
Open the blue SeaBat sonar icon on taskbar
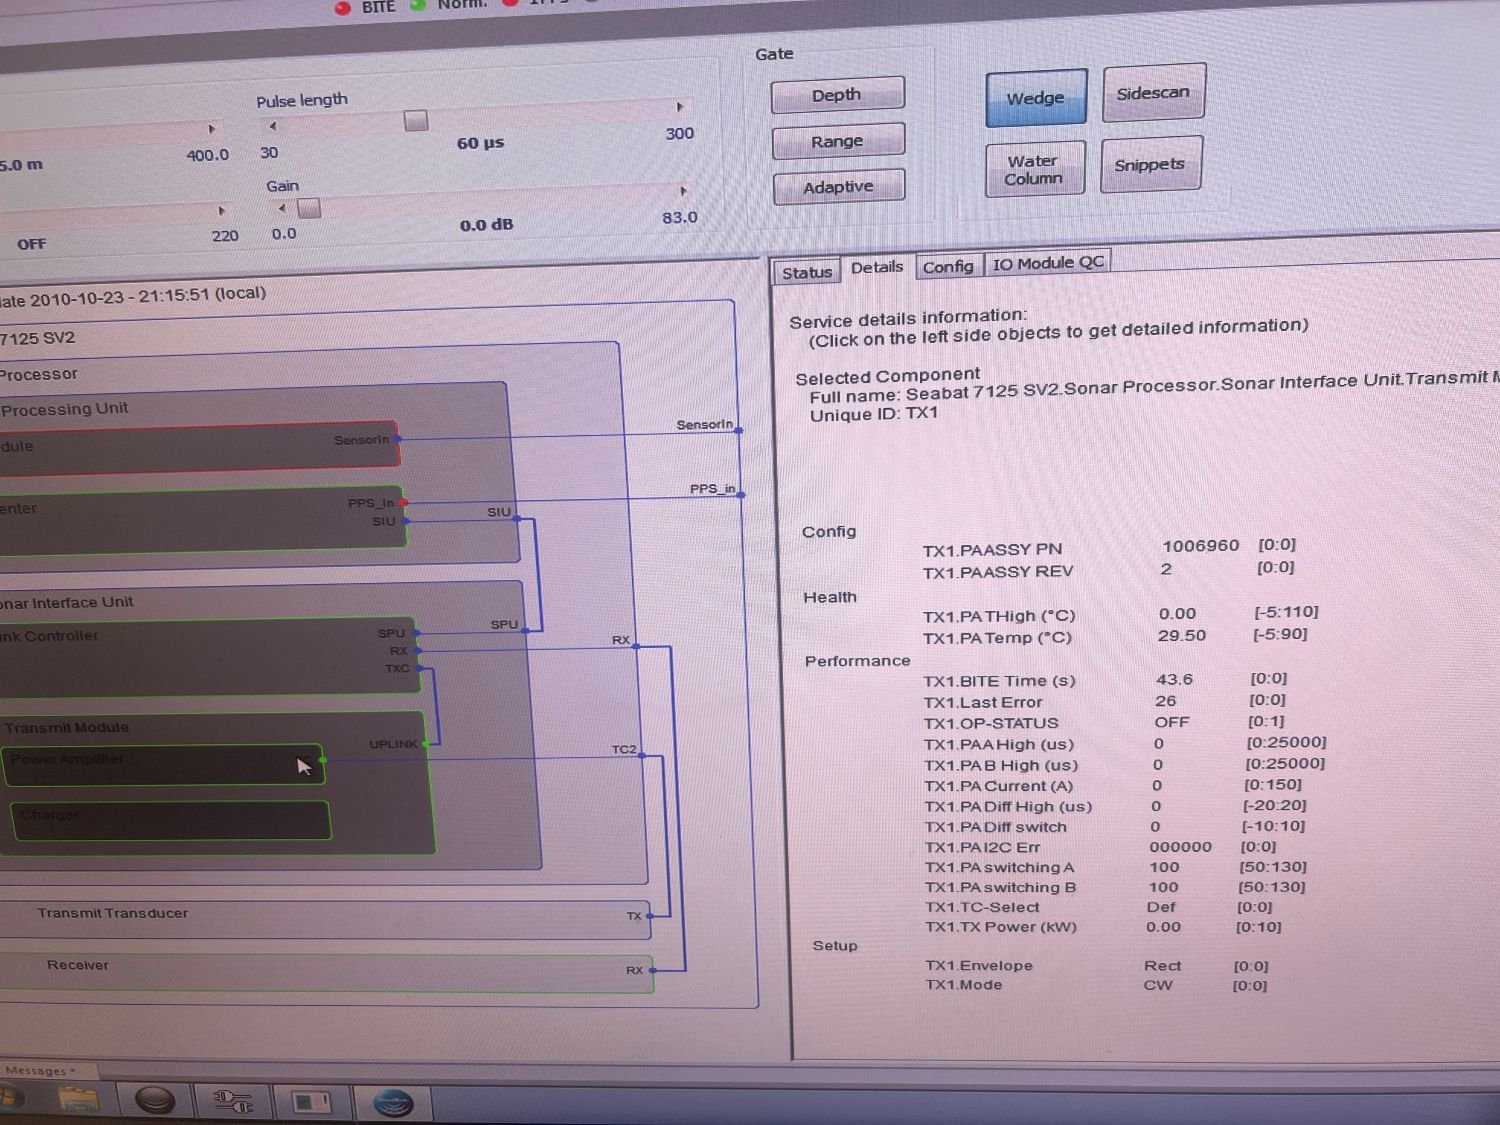point(393,1104)
